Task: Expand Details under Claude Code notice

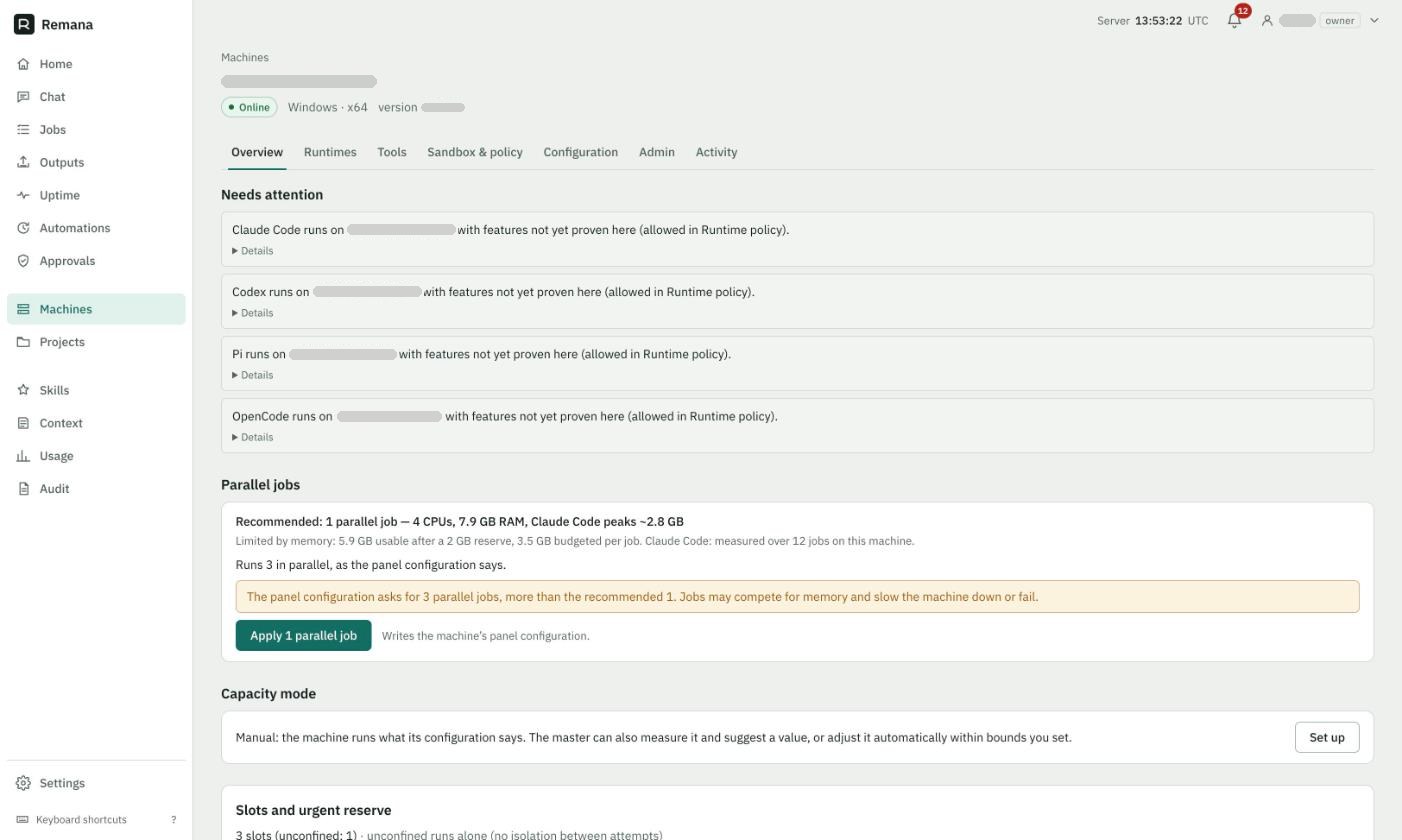Action: click(253, 251)
